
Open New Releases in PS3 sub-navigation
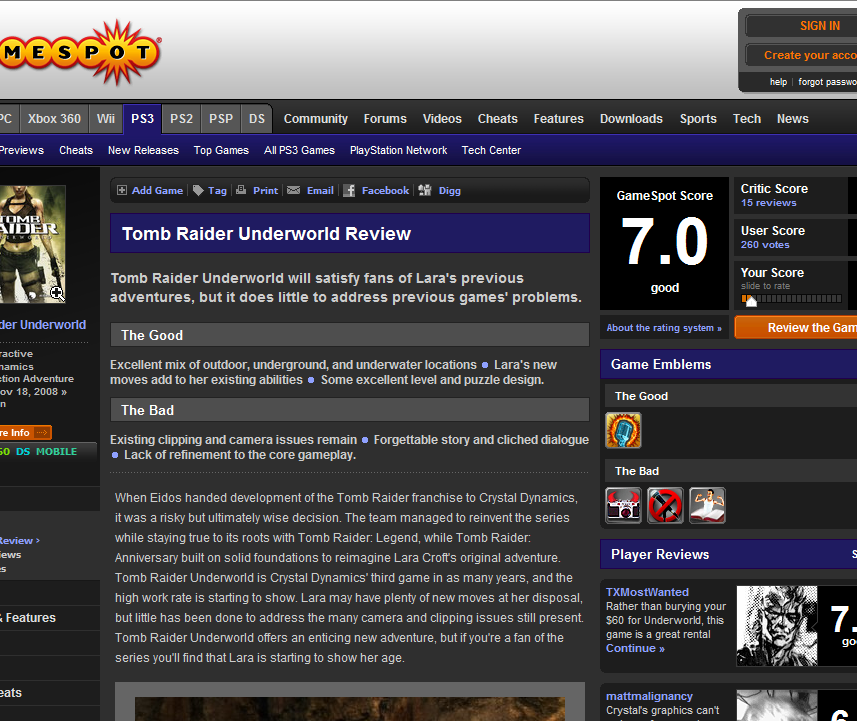[x=143, y=150]
